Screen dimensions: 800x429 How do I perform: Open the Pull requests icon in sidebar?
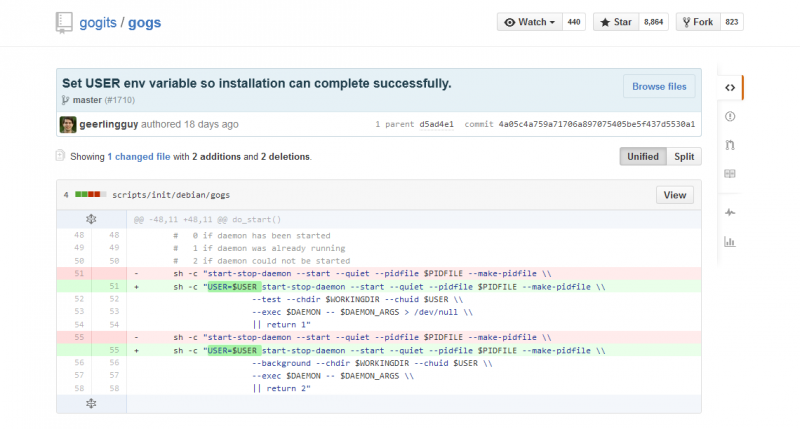pyautogui.click(x=729, y=145)
